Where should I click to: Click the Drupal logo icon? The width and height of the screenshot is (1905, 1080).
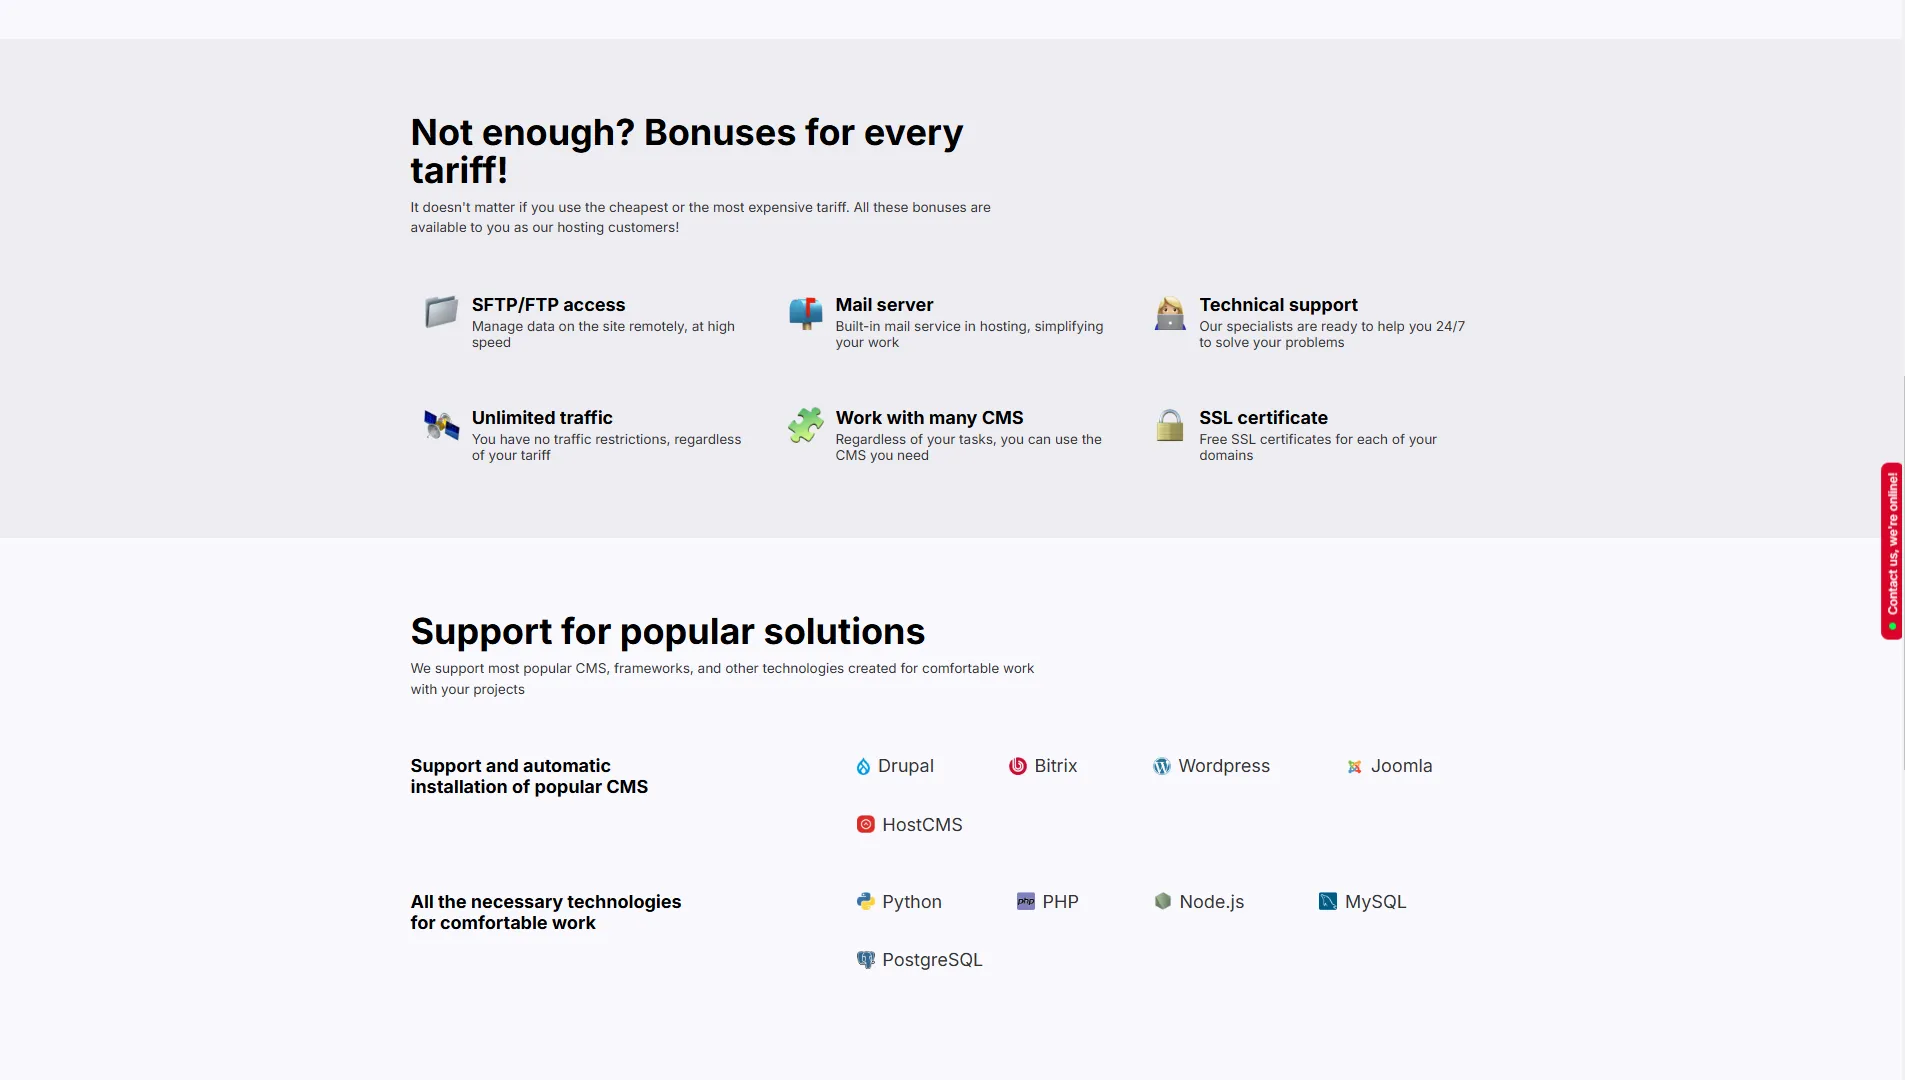pos(863,767)
